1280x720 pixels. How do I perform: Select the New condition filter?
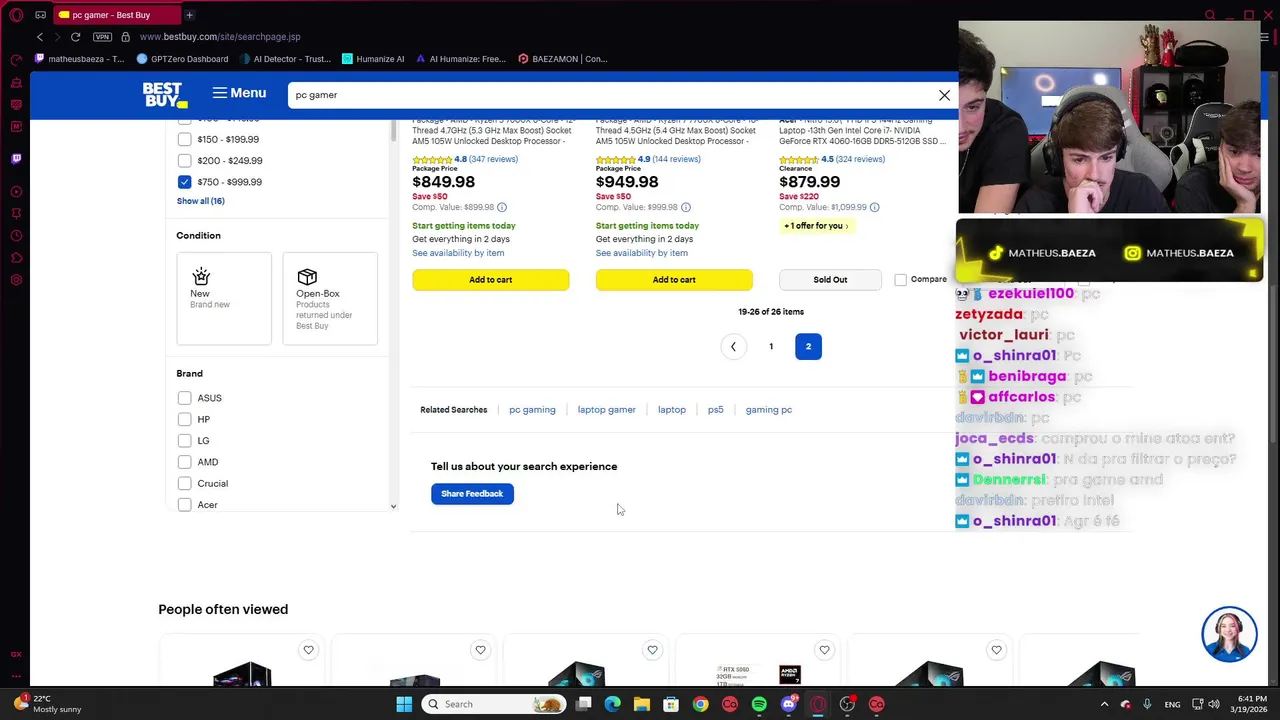pos(224,298)
